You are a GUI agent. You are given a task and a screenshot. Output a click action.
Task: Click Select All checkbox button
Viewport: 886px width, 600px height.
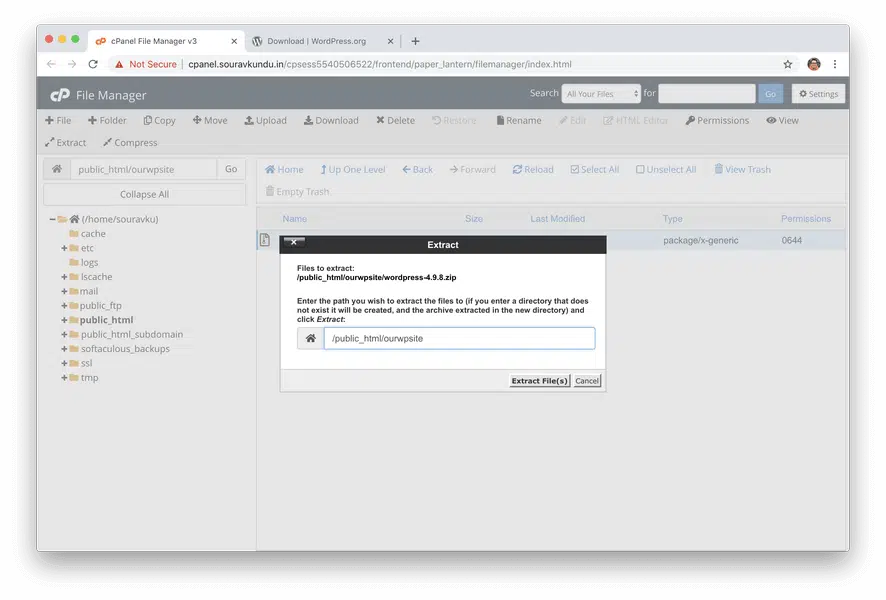pos(575,170)
